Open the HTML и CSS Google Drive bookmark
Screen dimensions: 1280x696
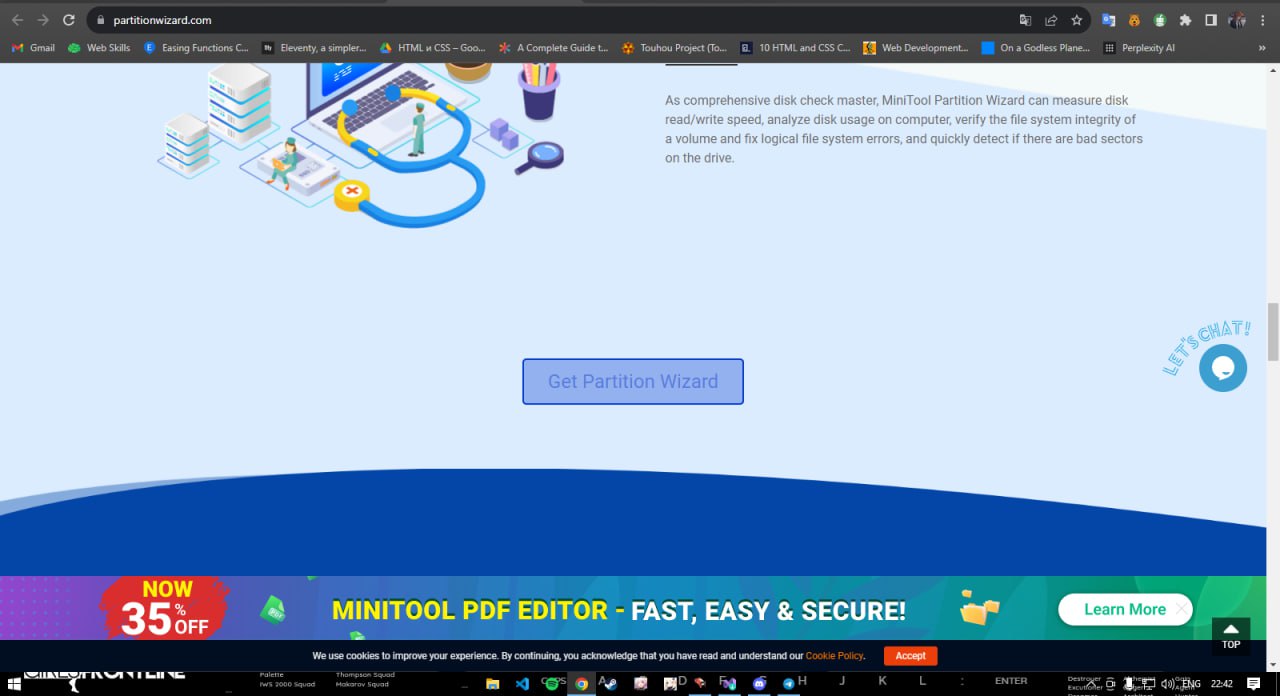pyautogui.click(x=432, y=47)
